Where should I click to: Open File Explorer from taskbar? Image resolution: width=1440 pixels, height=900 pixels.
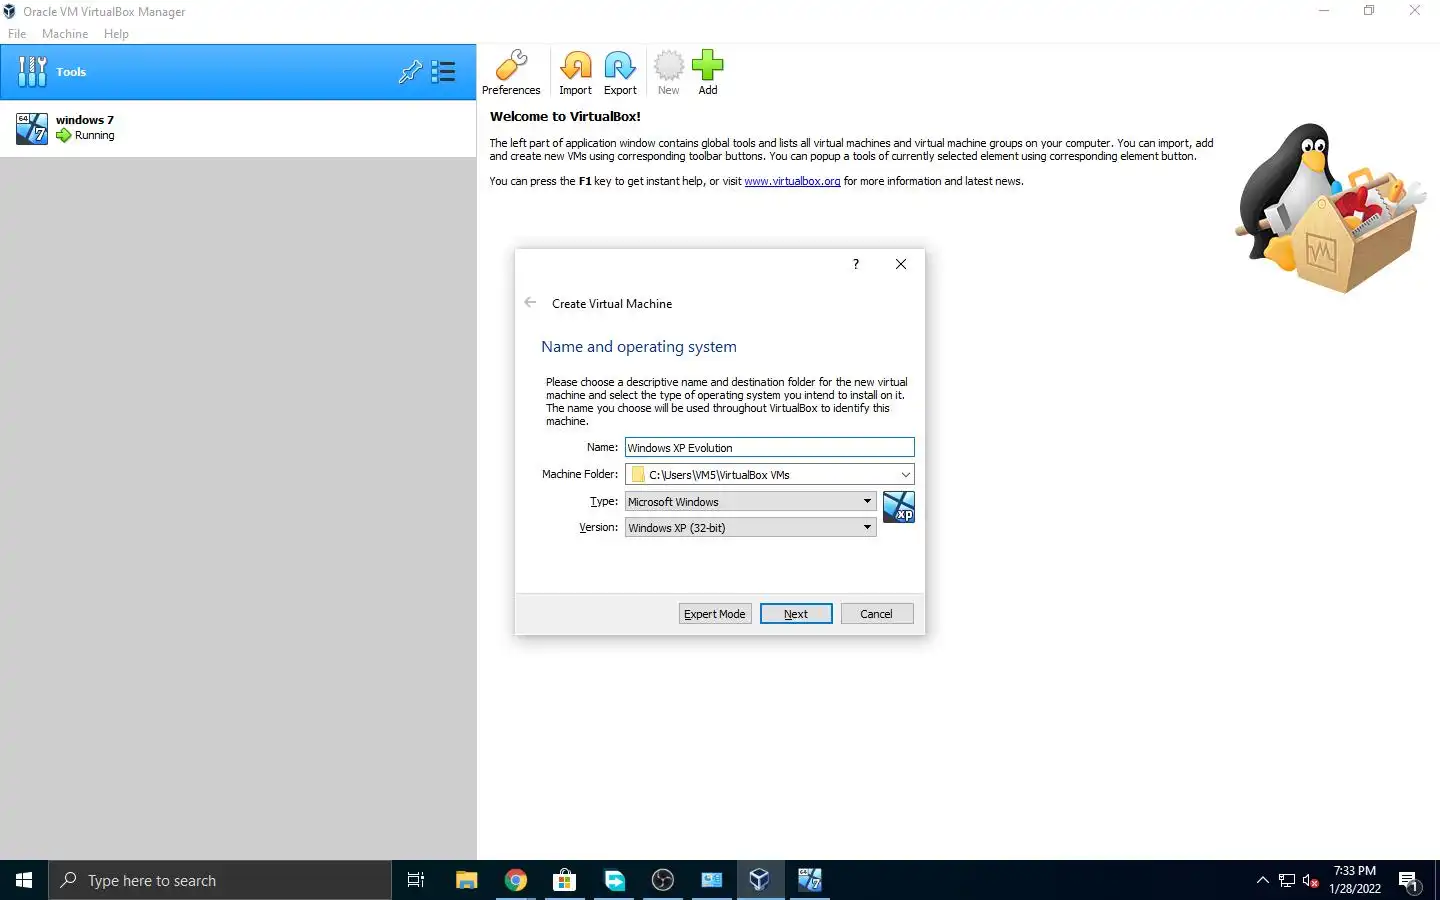[467, 880]
